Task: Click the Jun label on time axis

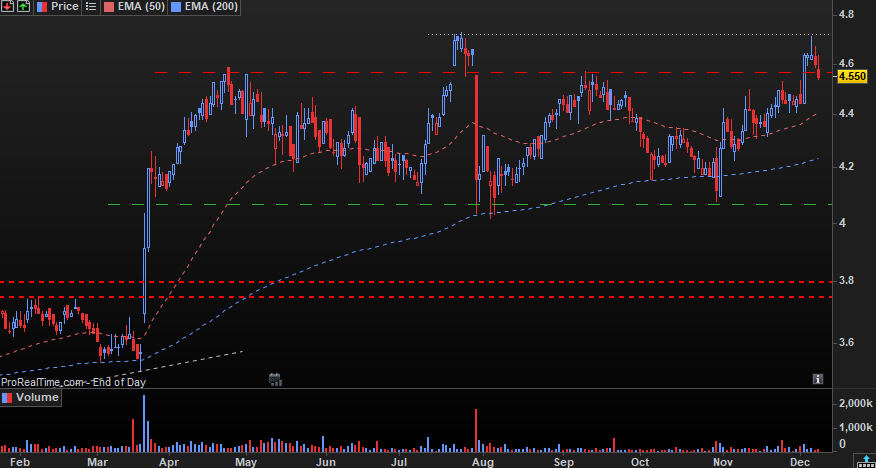Action: 325,462
